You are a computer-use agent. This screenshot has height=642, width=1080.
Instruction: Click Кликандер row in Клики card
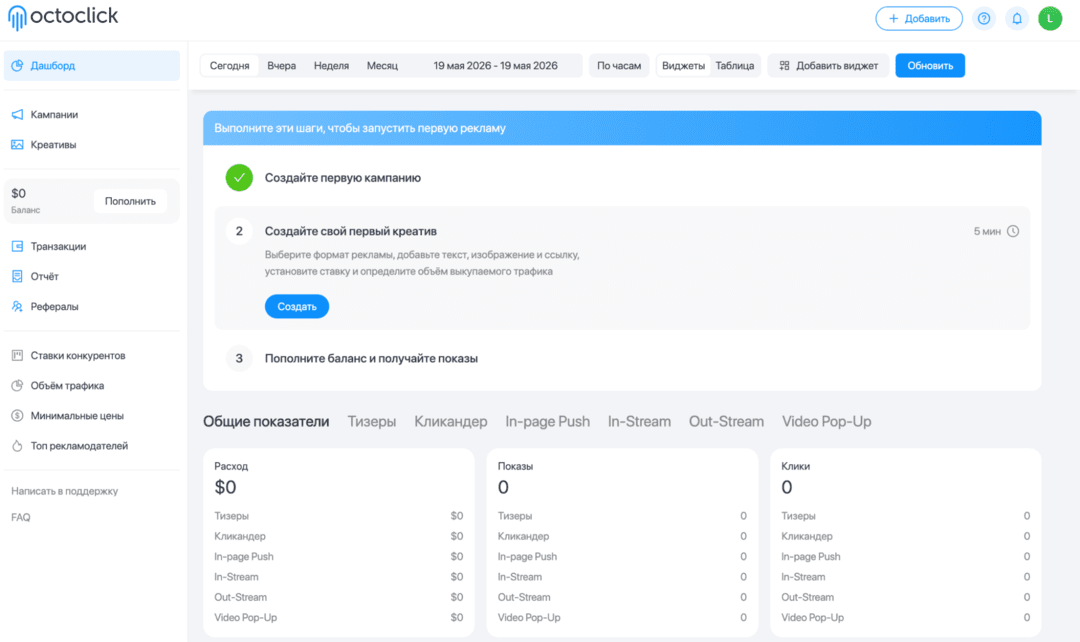906,537
